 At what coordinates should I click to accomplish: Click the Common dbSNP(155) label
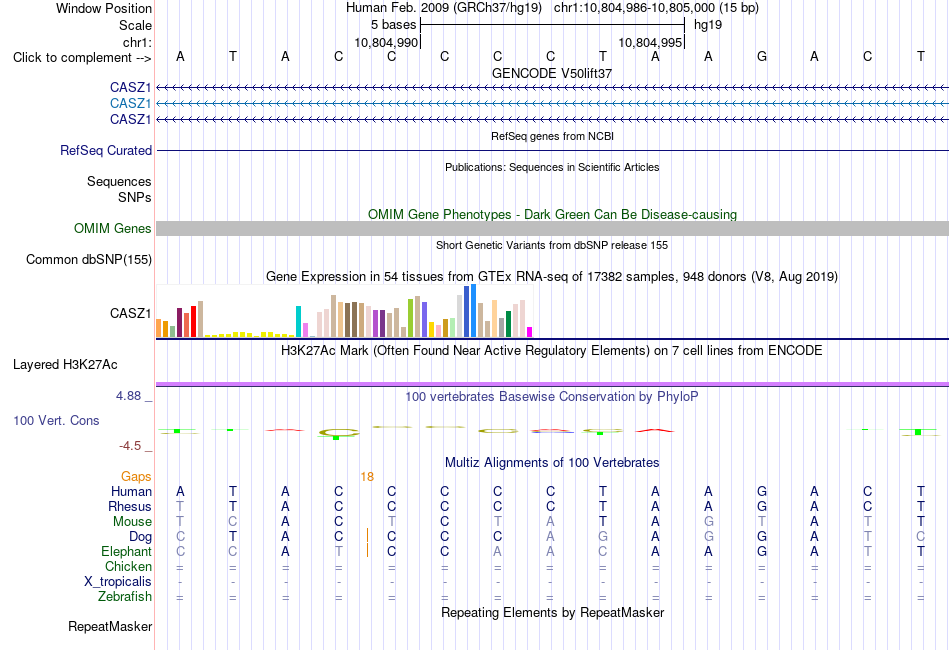tap(88, 259)
